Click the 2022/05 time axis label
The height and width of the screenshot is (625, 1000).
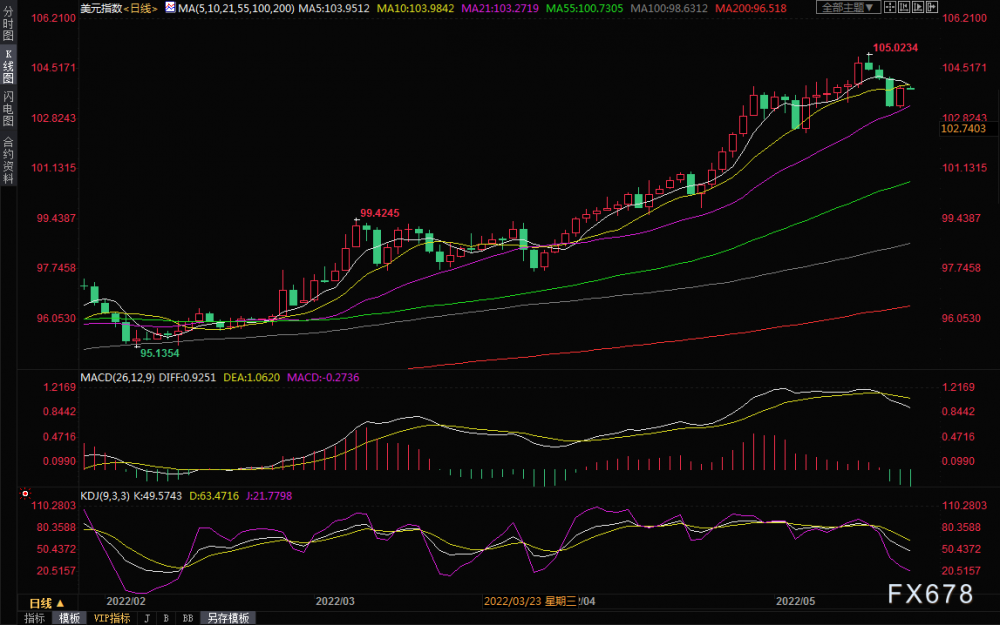click(795, 601)
